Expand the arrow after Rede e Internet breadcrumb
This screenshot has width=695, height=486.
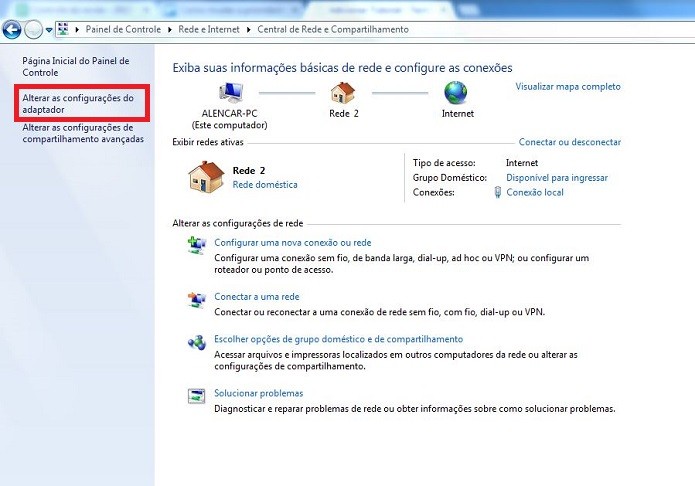[248, 30]
